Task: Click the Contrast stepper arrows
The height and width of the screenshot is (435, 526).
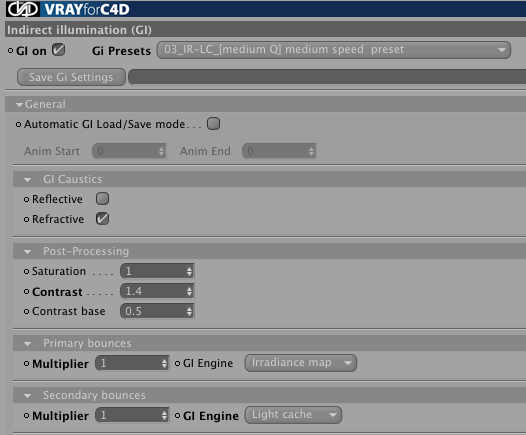Action: tap(190, 291)
